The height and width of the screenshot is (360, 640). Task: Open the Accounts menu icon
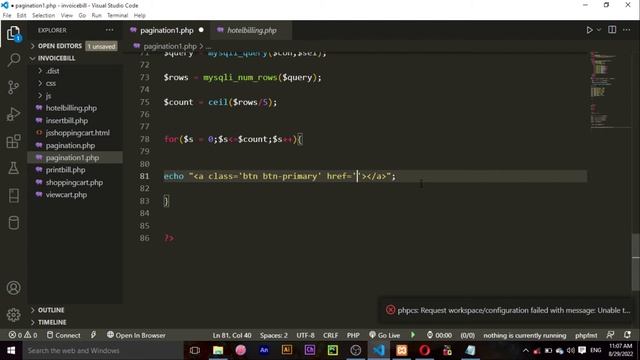coord(13,288)
